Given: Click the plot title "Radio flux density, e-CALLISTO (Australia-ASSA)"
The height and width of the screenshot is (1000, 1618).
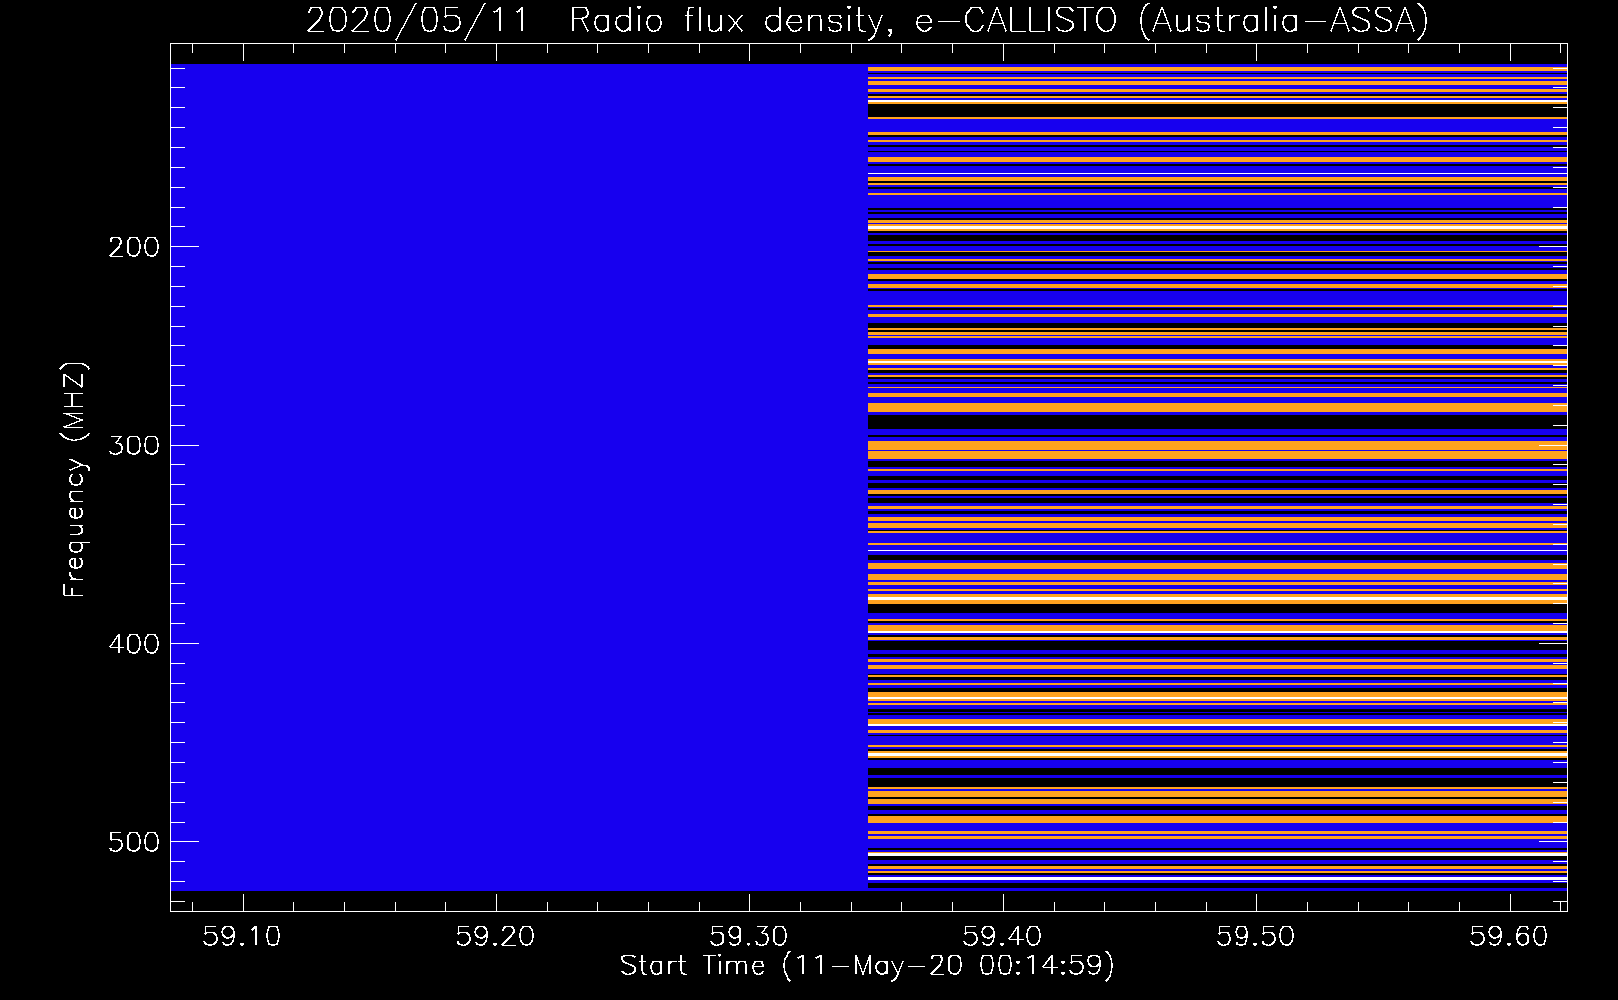Looking at the screenshot, I should (x=999, y=20).
